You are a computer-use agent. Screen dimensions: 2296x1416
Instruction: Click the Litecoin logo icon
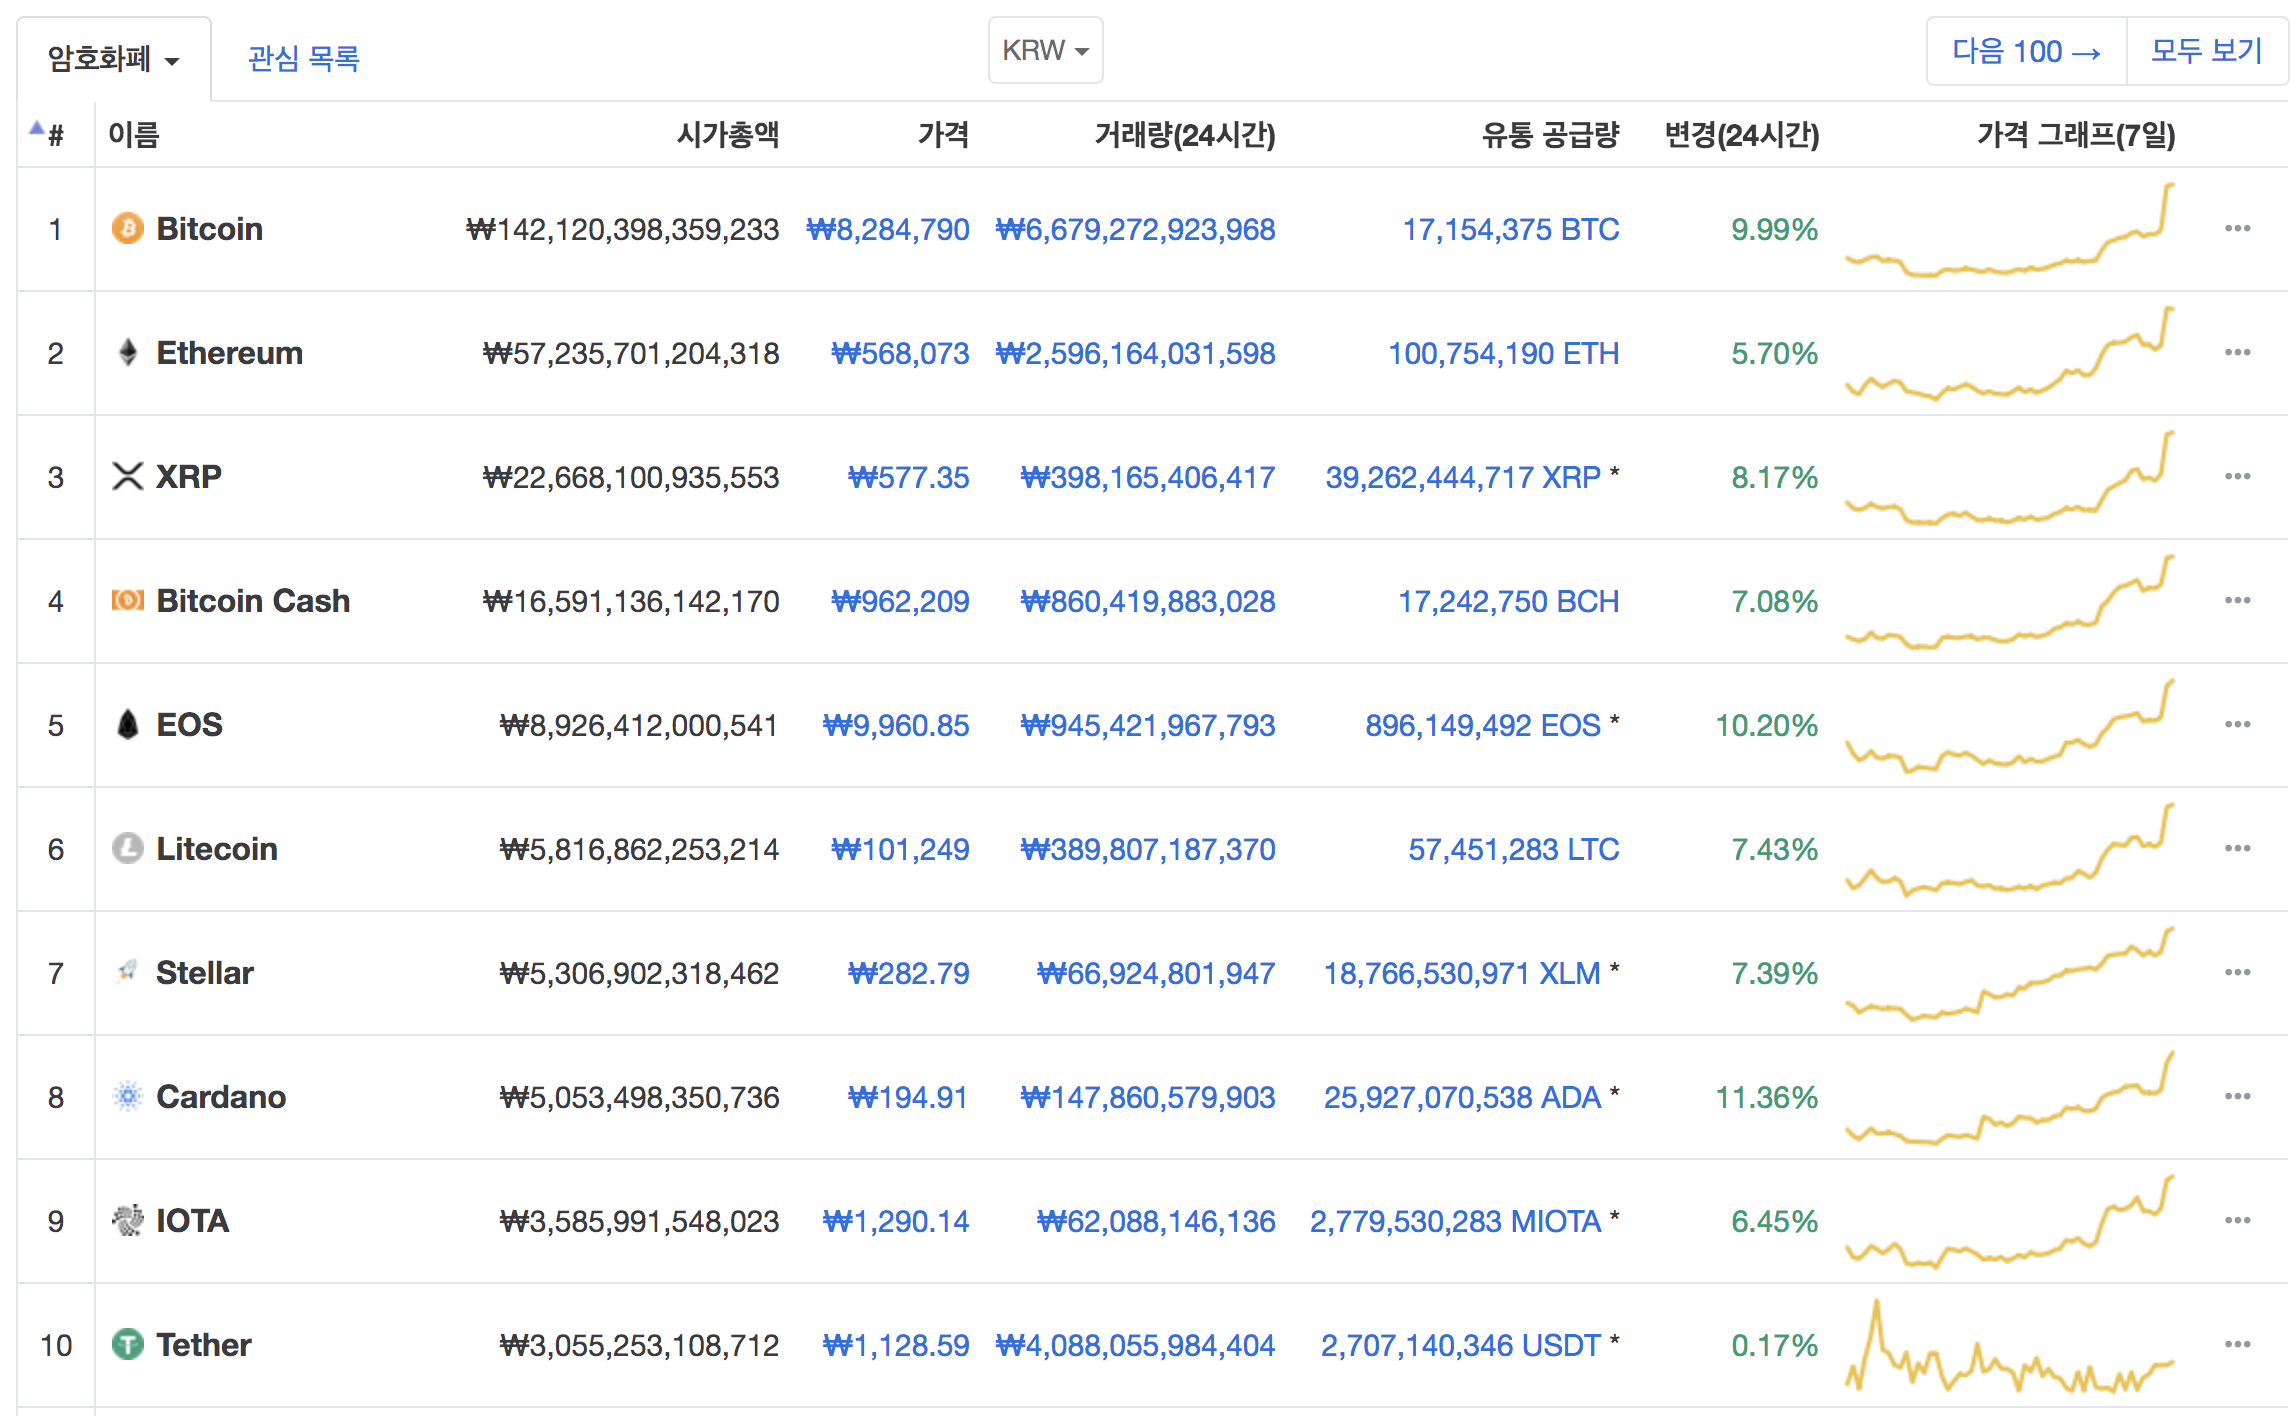[127, 848]
